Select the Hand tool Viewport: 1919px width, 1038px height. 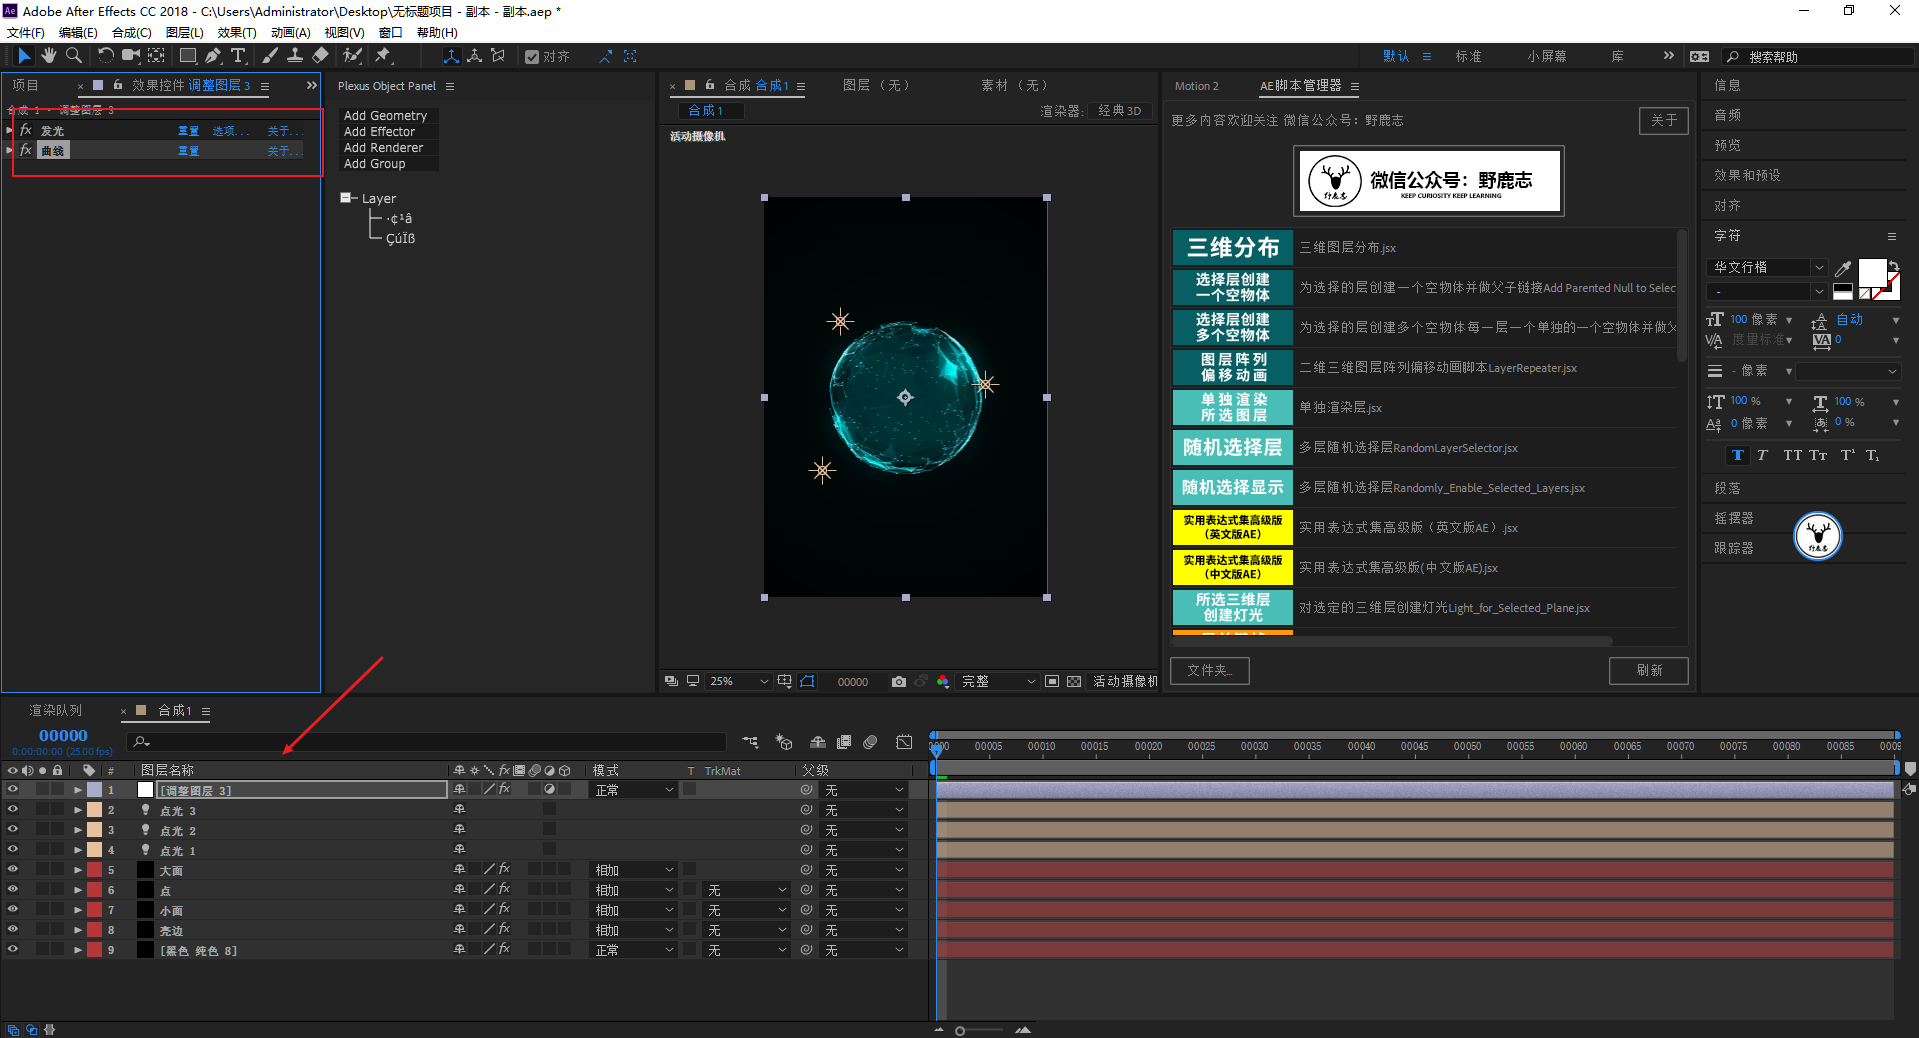(x=49, y=56)
